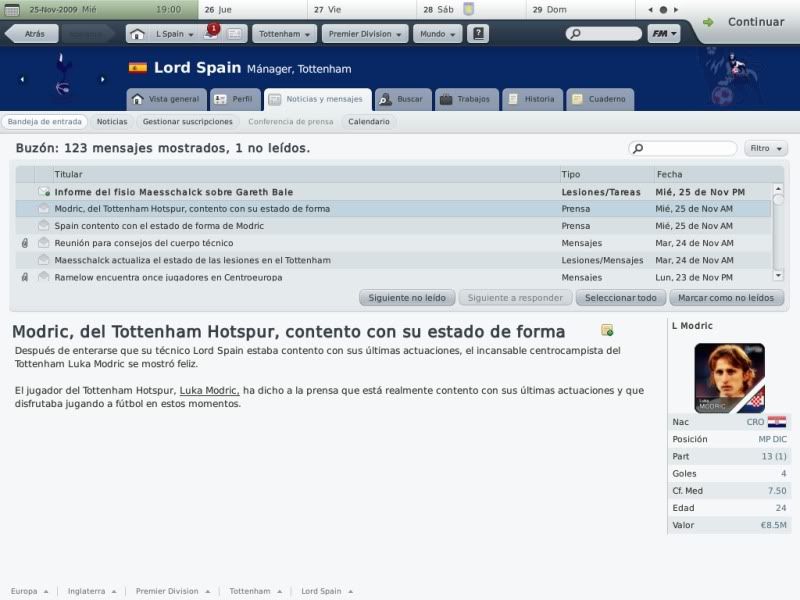Click the note icon beside the article headline
The width and height of the screenshot is (800, 600).
pos(607,330)
